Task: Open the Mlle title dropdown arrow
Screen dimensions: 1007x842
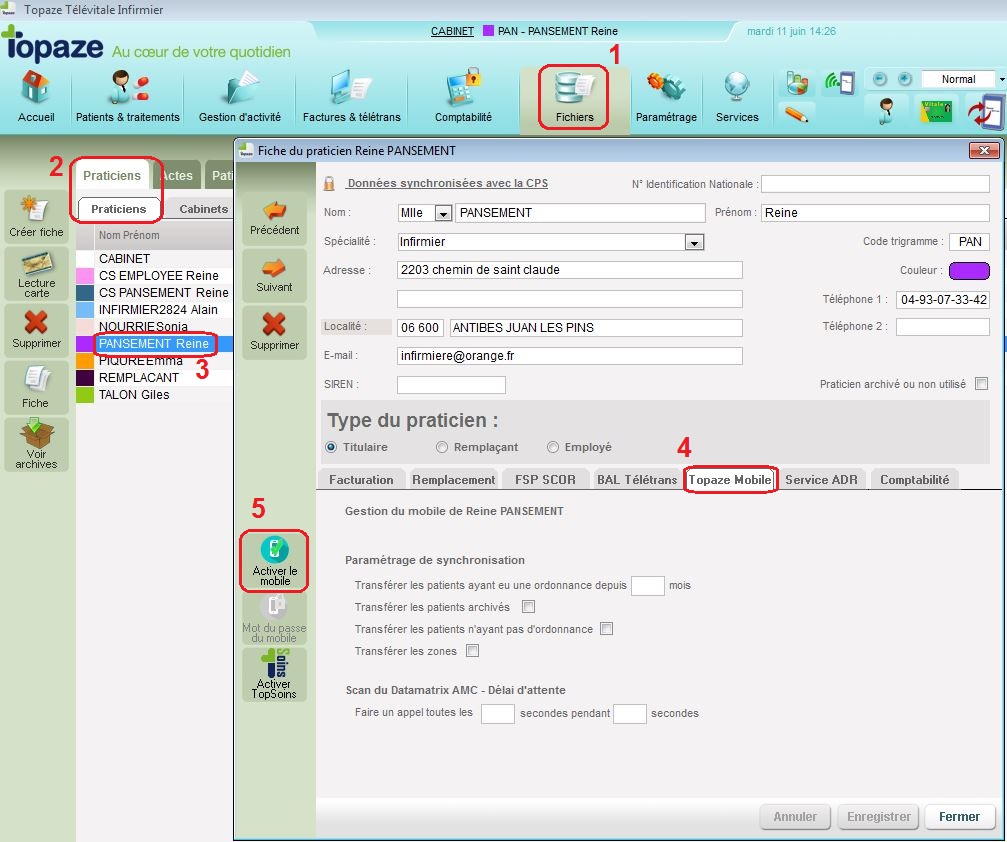Action: pos(443,213)
